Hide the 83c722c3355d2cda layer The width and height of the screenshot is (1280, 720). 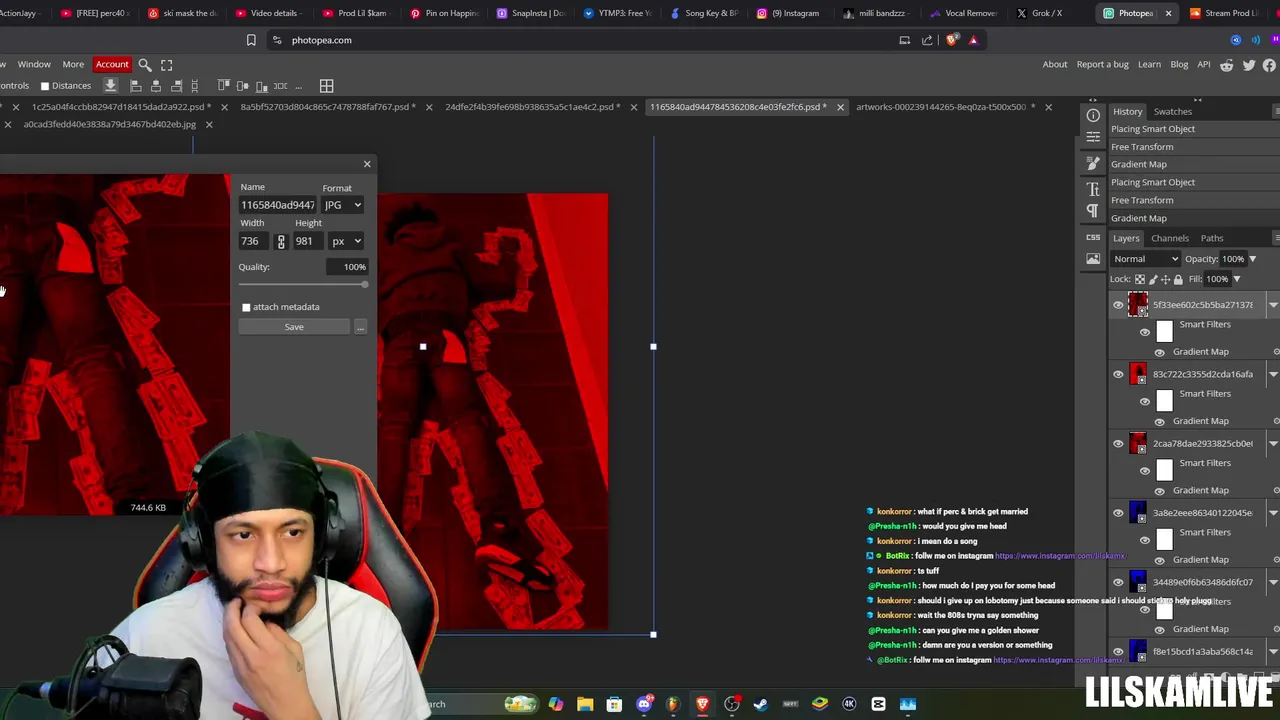coord(1118,374)
